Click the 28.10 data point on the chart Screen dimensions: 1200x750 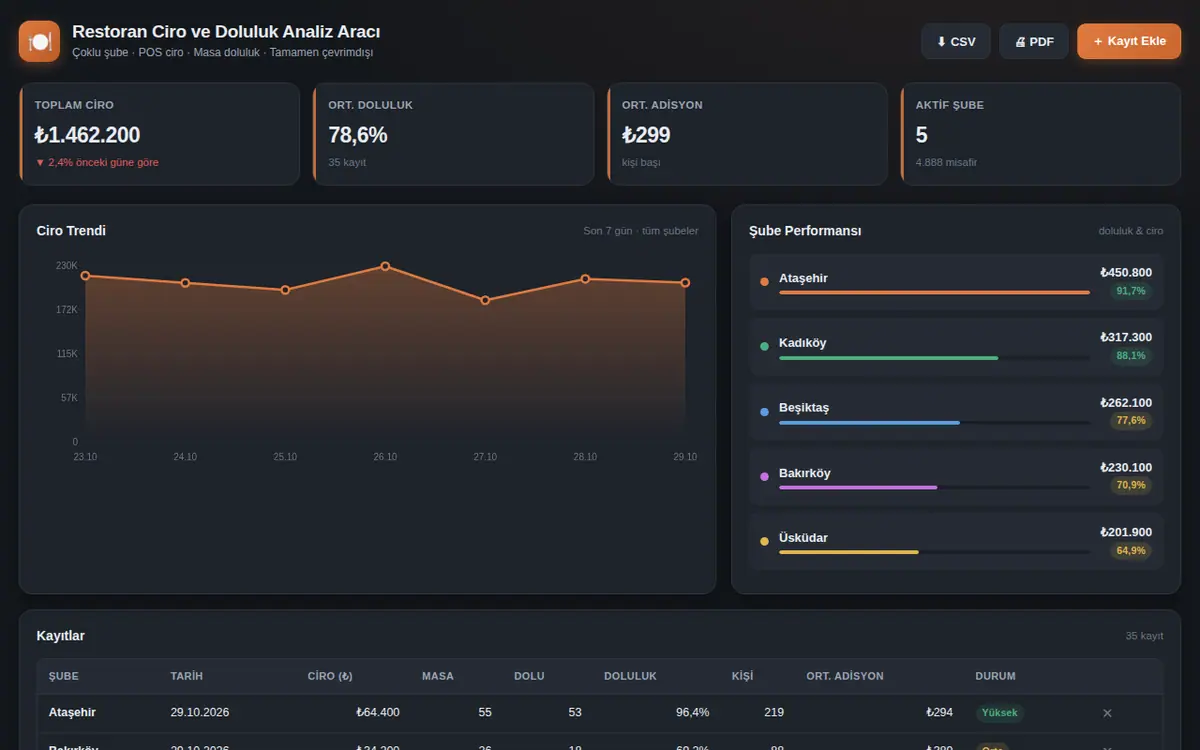click(x=585, y=279)
